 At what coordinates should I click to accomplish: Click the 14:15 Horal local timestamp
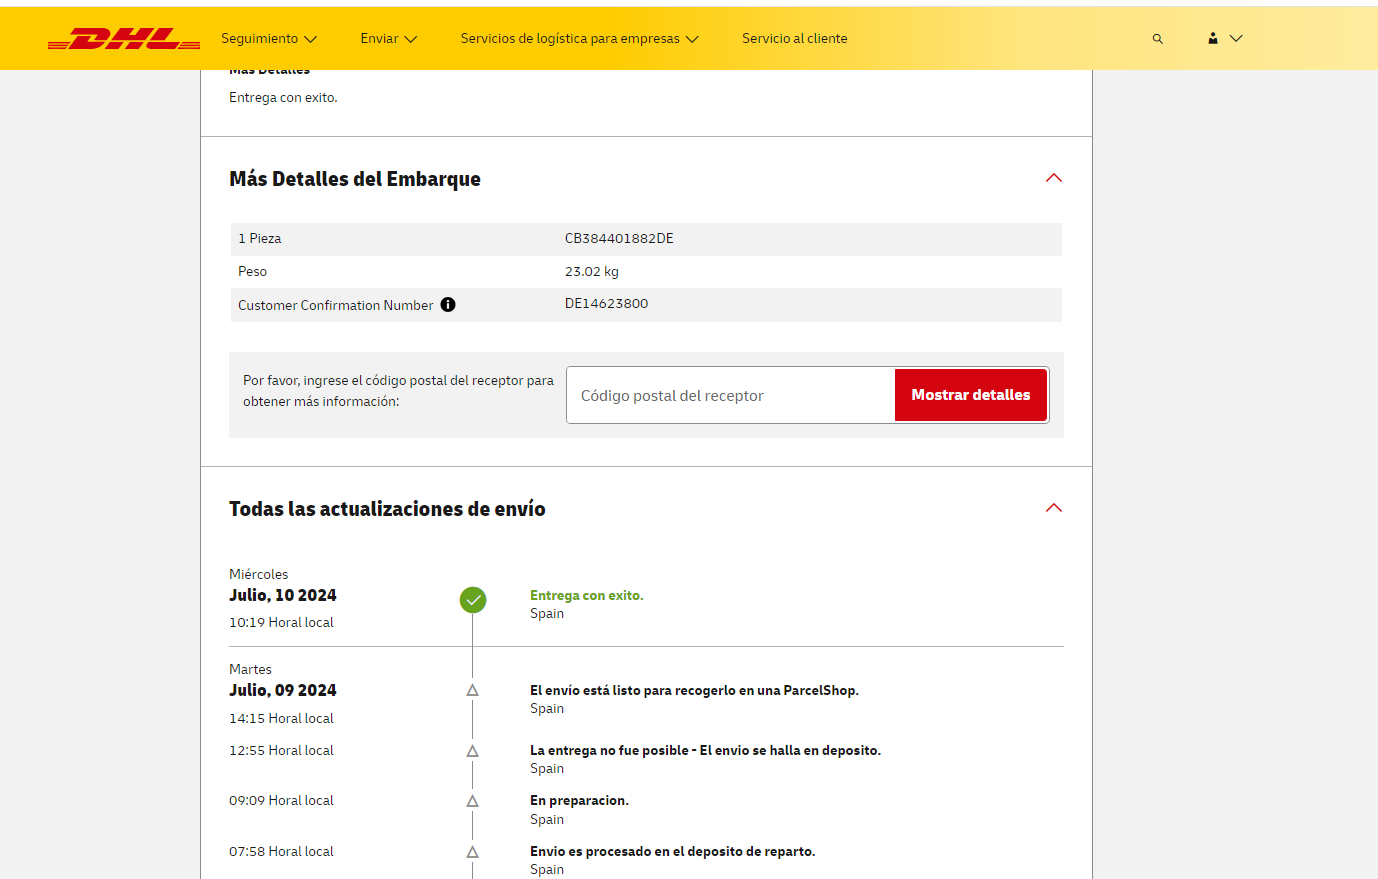click(x=281, y=719)
